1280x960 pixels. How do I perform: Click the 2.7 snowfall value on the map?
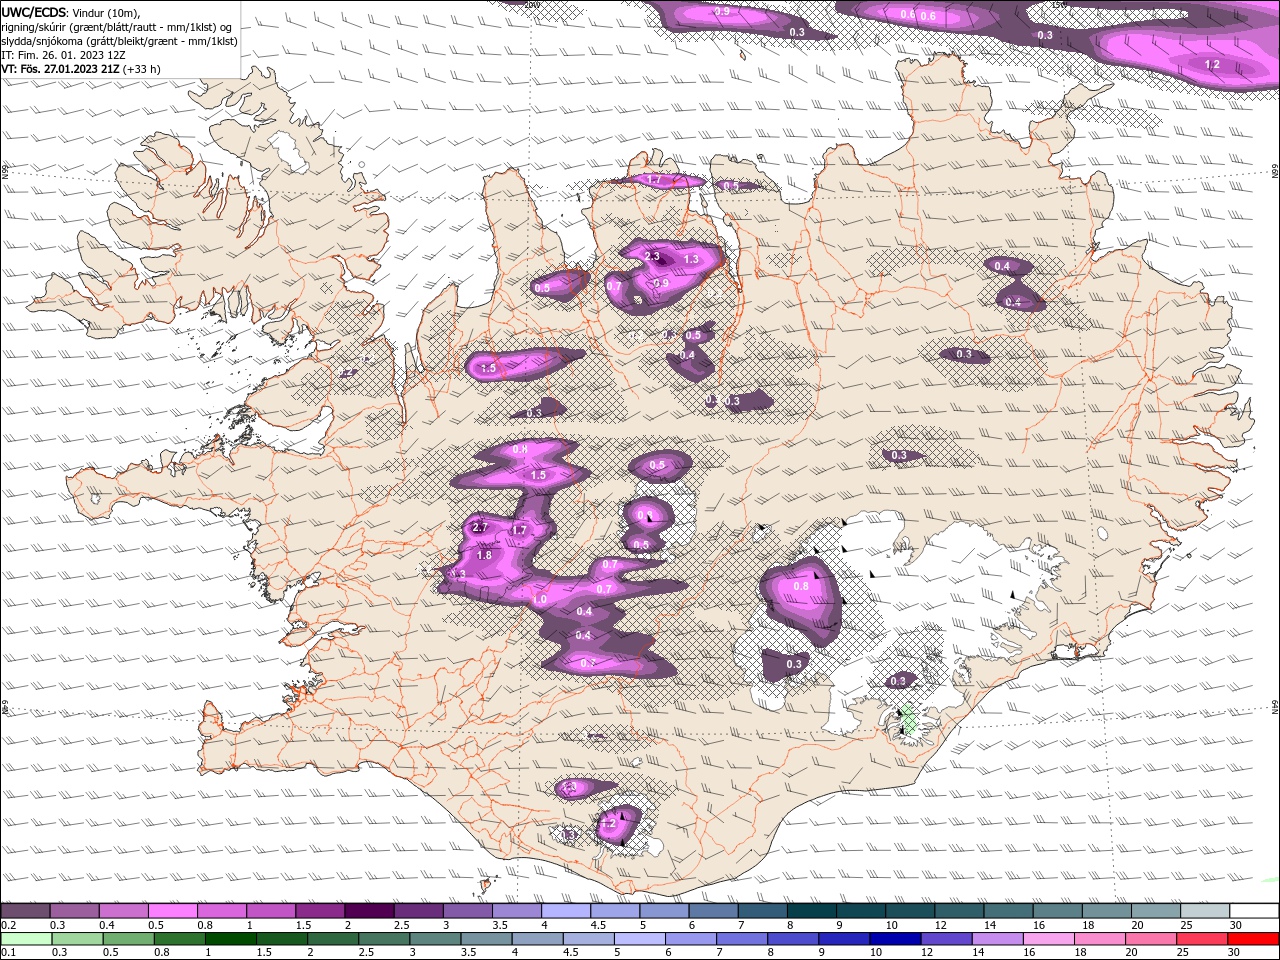(479, 528)
